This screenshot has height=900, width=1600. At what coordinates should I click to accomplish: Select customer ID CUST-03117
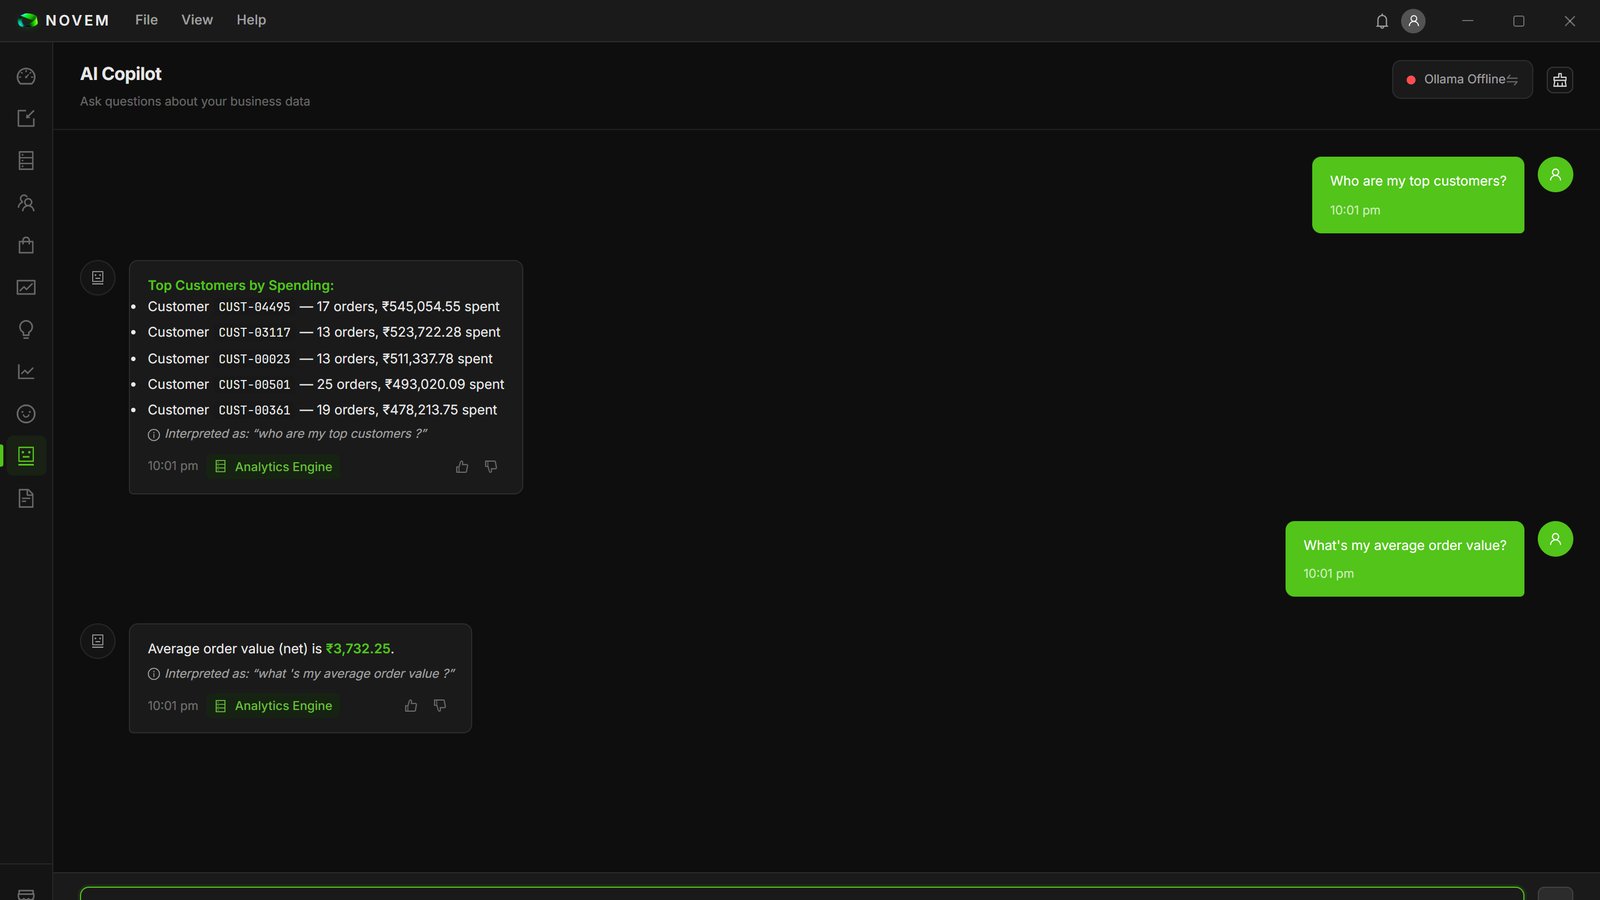coord(254,333)
